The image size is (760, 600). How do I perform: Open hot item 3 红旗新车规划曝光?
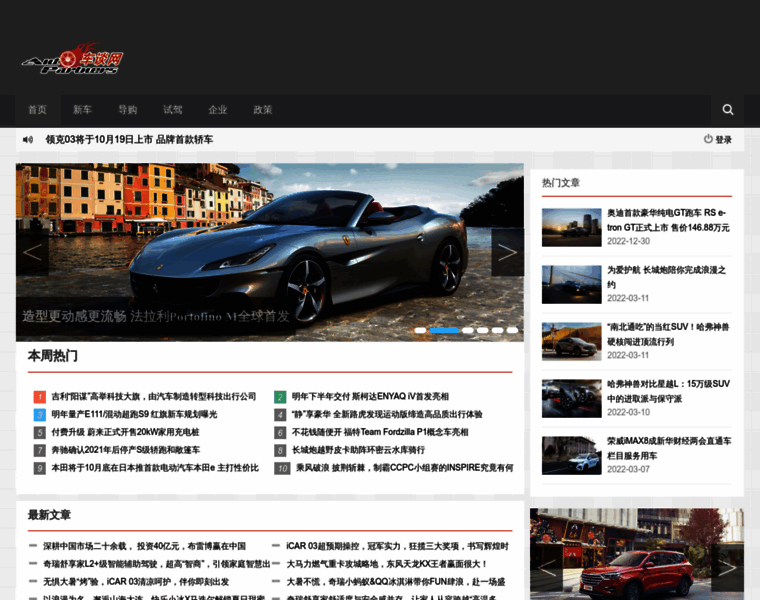(134, 414)
